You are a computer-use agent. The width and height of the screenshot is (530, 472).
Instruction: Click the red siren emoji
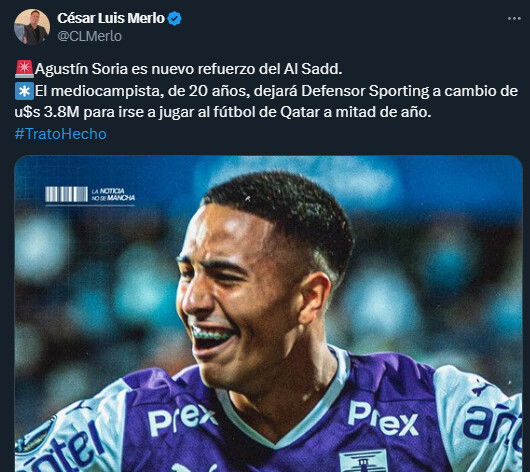[x=24, y=69]
